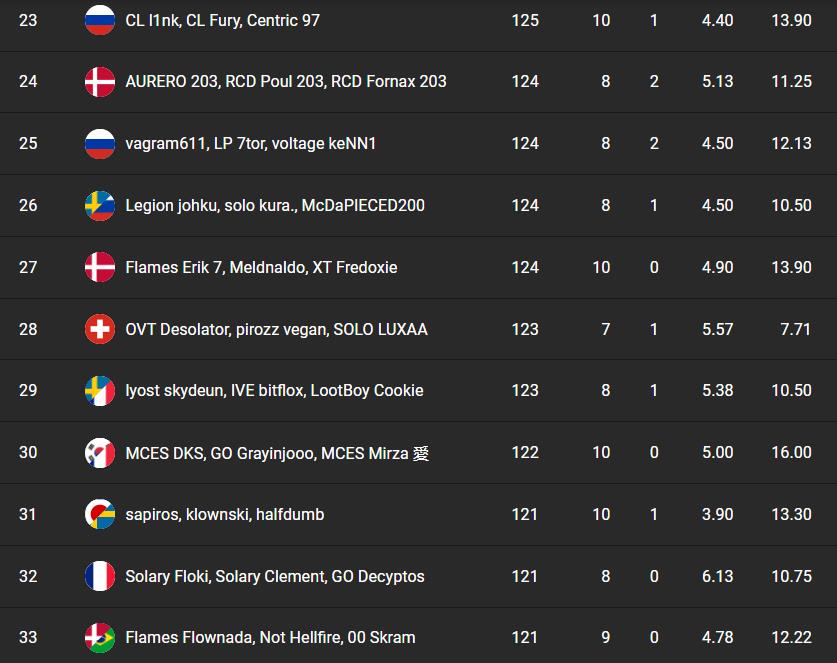Select the flag icon beside sapiros

pyautogui.click(x=100, y=515)
